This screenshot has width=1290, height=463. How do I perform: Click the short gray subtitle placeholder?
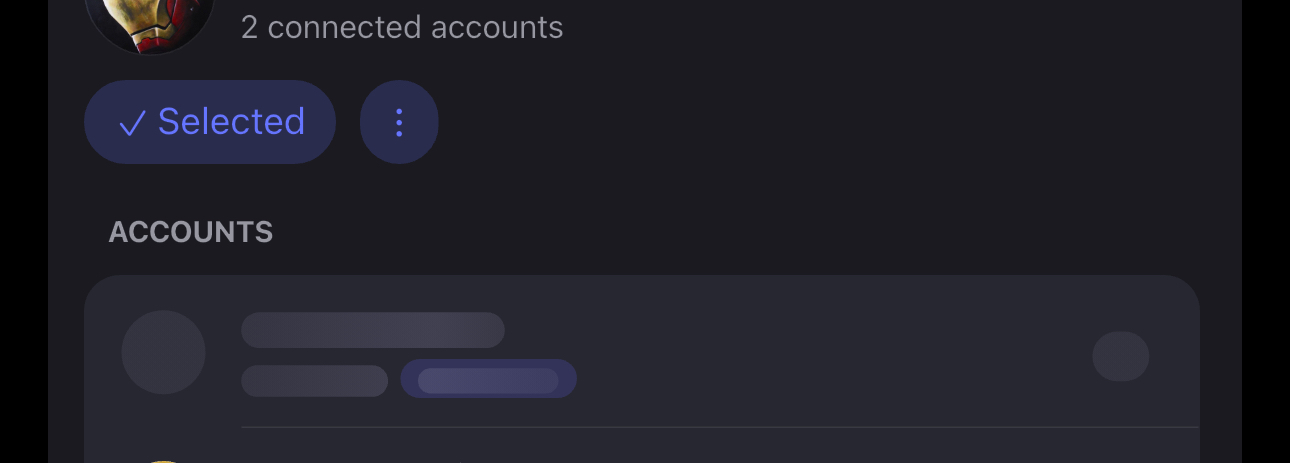pyautogui.click(x=314, y=380)
